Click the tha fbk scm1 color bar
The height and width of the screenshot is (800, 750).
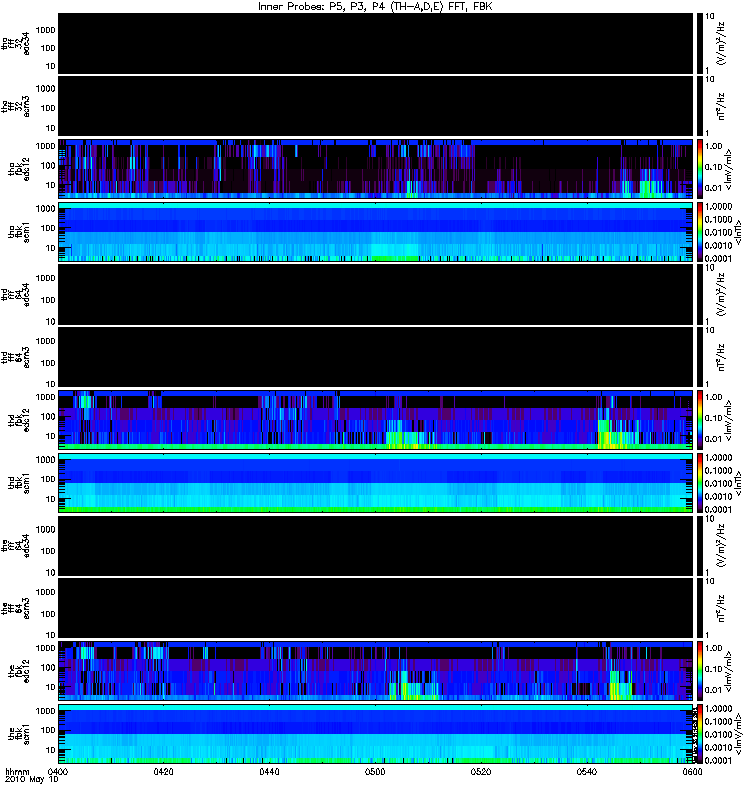click(x=700, y=232)
